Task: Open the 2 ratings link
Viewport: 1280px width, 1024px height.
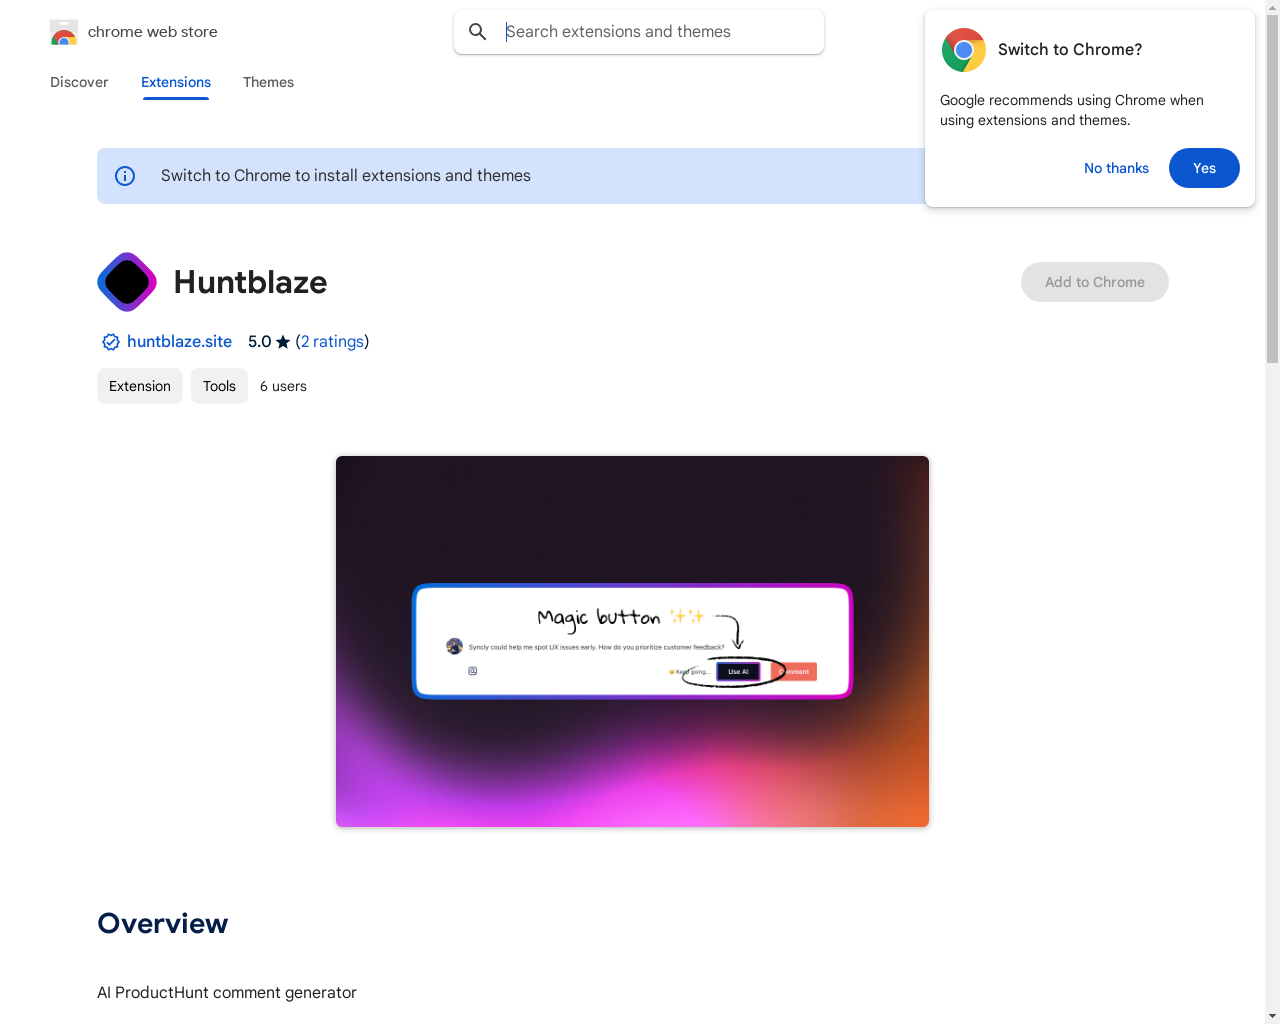Action: pyautogui.click(x=332, y=342)
